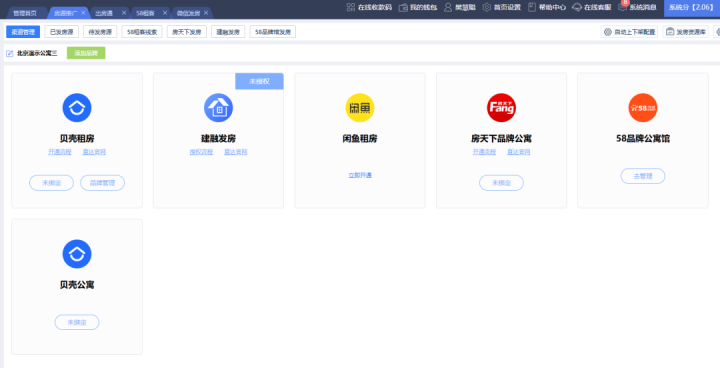The height and width of the screenshot is (368, 720).
Task: Click the 房天下品牌公寓 card title
Action: (501, 138)
